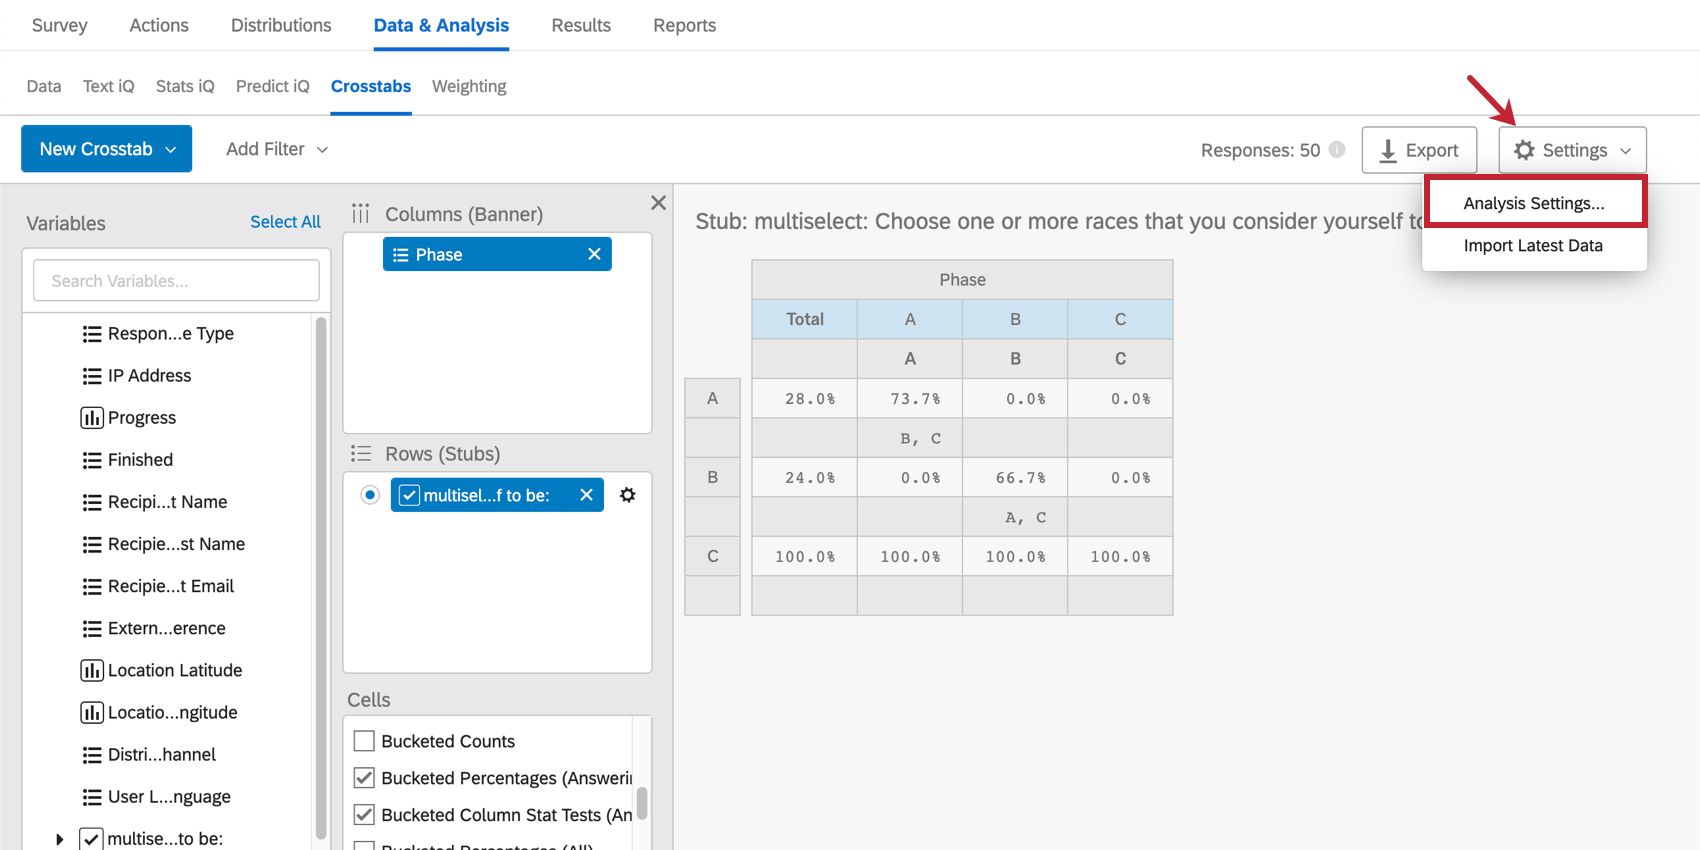Click the info icon next to Responses: 50
This screenshot has width=1700, height=850.
[1337, 150]
